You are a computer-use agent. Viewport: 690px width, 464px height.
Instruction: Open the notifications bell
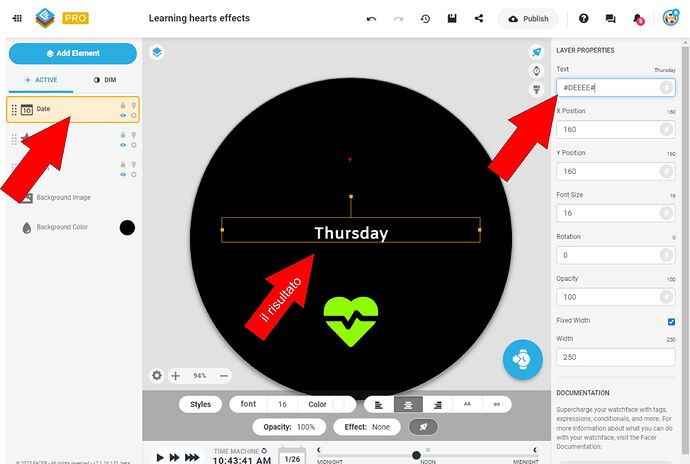coord(638,19)
